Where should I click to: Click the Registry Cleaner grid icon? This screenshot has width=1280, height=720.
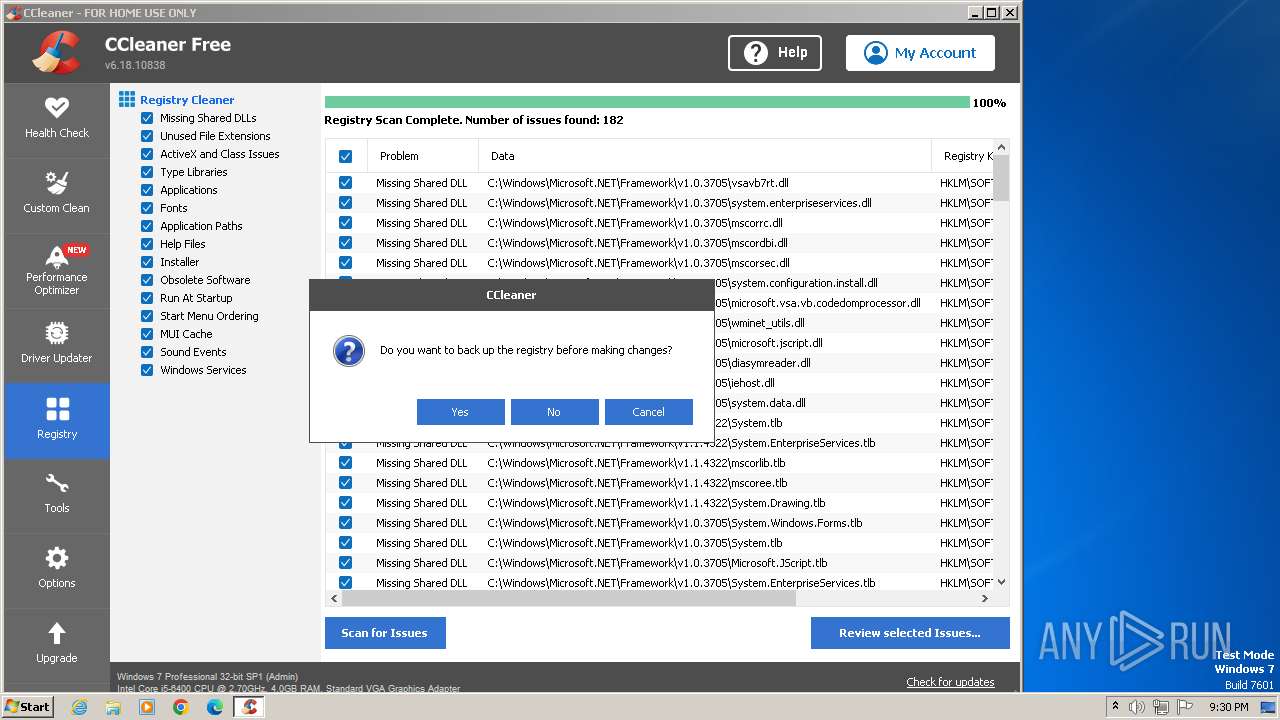[x=127, y=99]
